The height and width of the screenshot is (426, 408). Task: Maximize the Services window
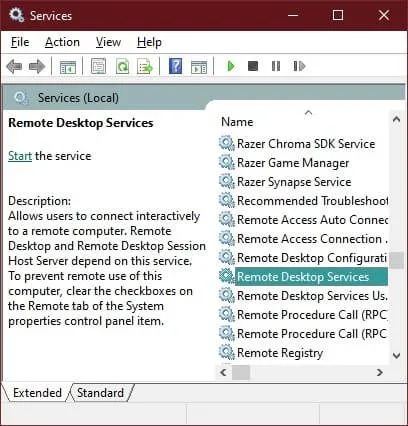pyautogui.click(x=338, y=15)
